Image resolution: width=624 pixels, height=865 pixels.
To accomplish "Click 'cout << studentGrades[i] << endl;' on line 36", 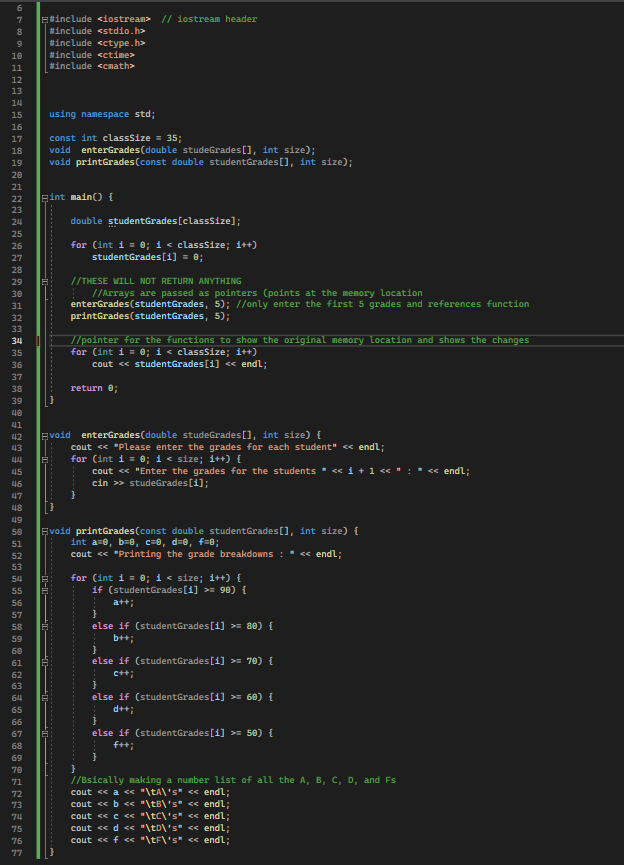I will click(179, 364).
